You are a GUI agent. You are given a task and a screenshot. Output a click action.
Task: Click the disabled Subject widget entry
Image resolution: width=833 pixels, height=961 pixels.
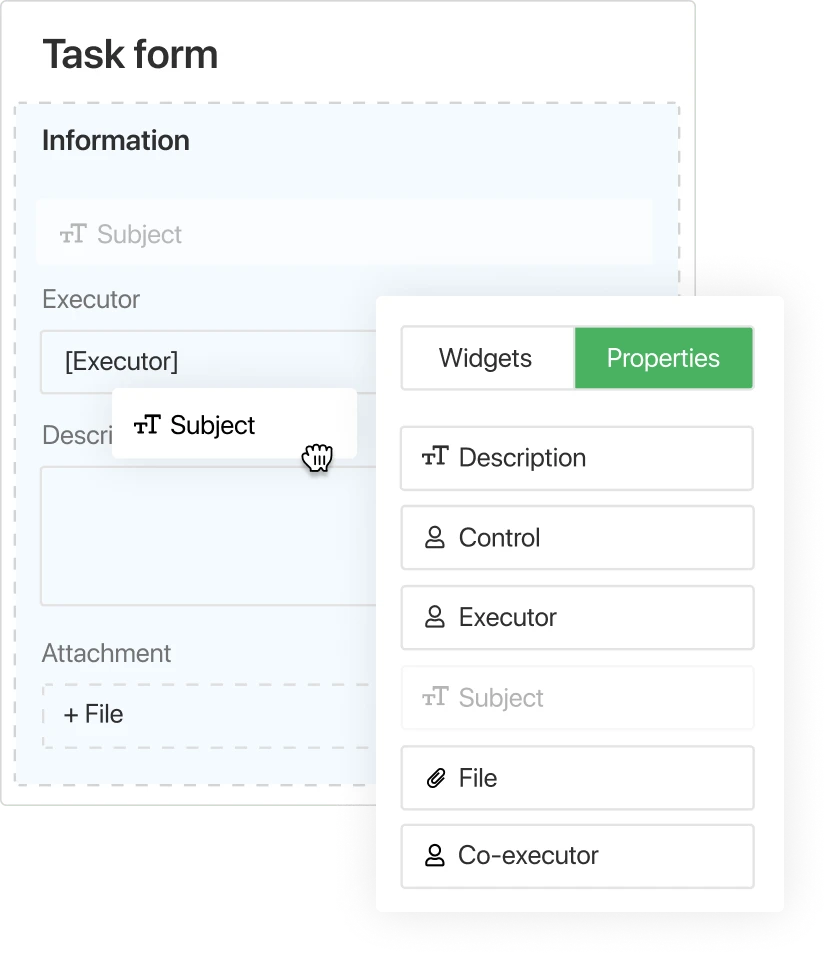click(x=577, y=698)
